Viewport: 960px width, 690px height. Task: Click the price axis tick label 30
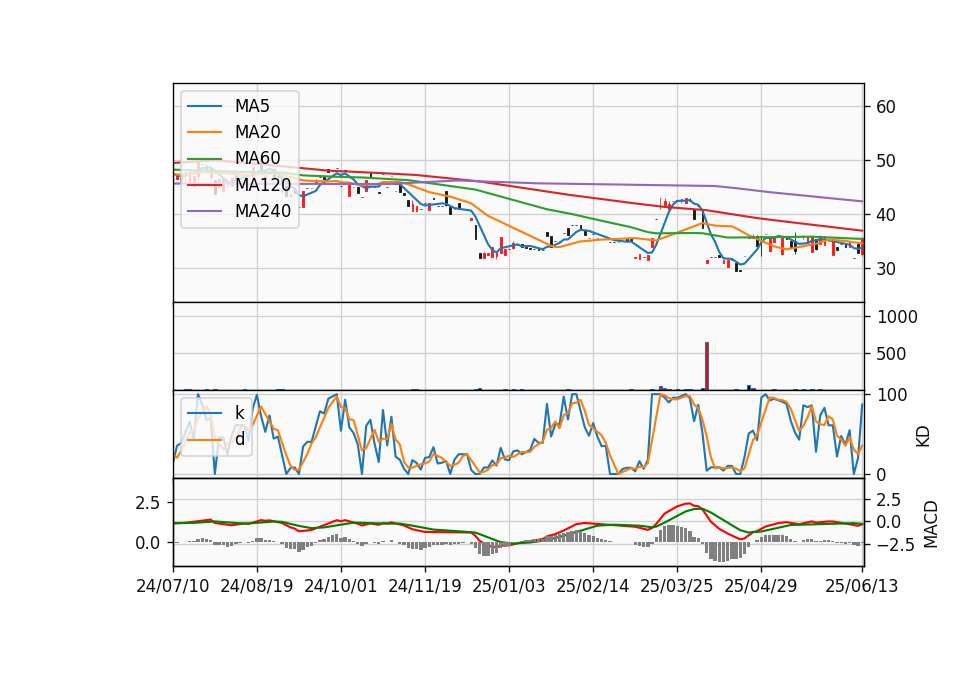[885, 269]
